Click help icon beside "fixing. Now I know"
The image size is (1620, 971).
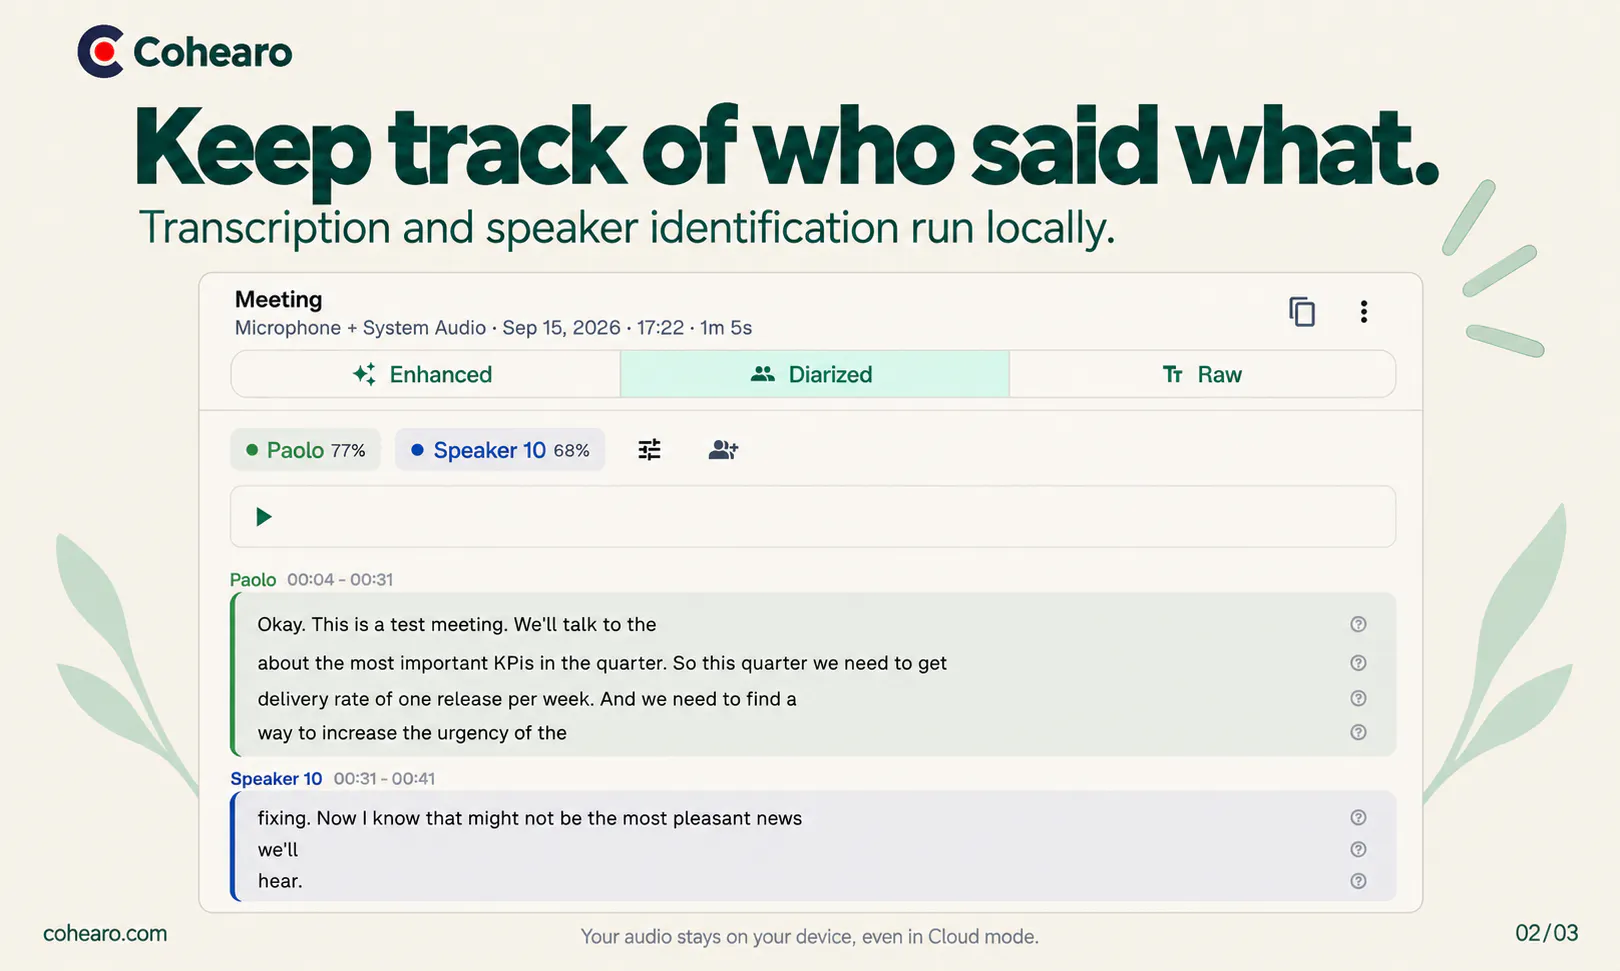pos(1358,817)
